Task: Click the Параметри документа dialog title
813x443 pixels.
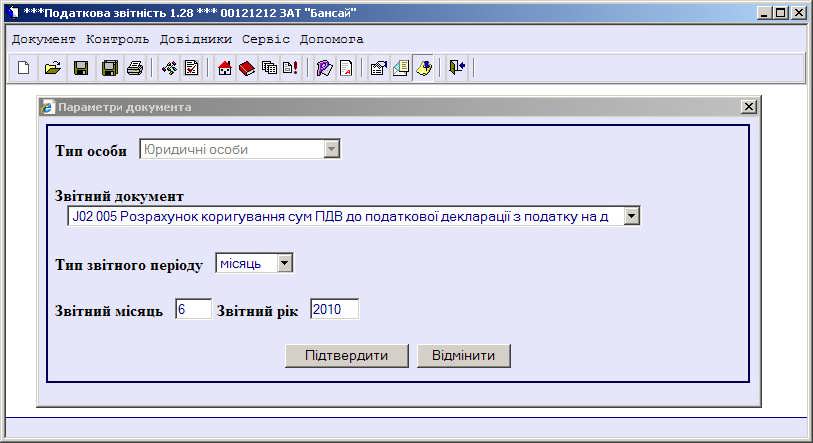Action: [x=124, y=107]
